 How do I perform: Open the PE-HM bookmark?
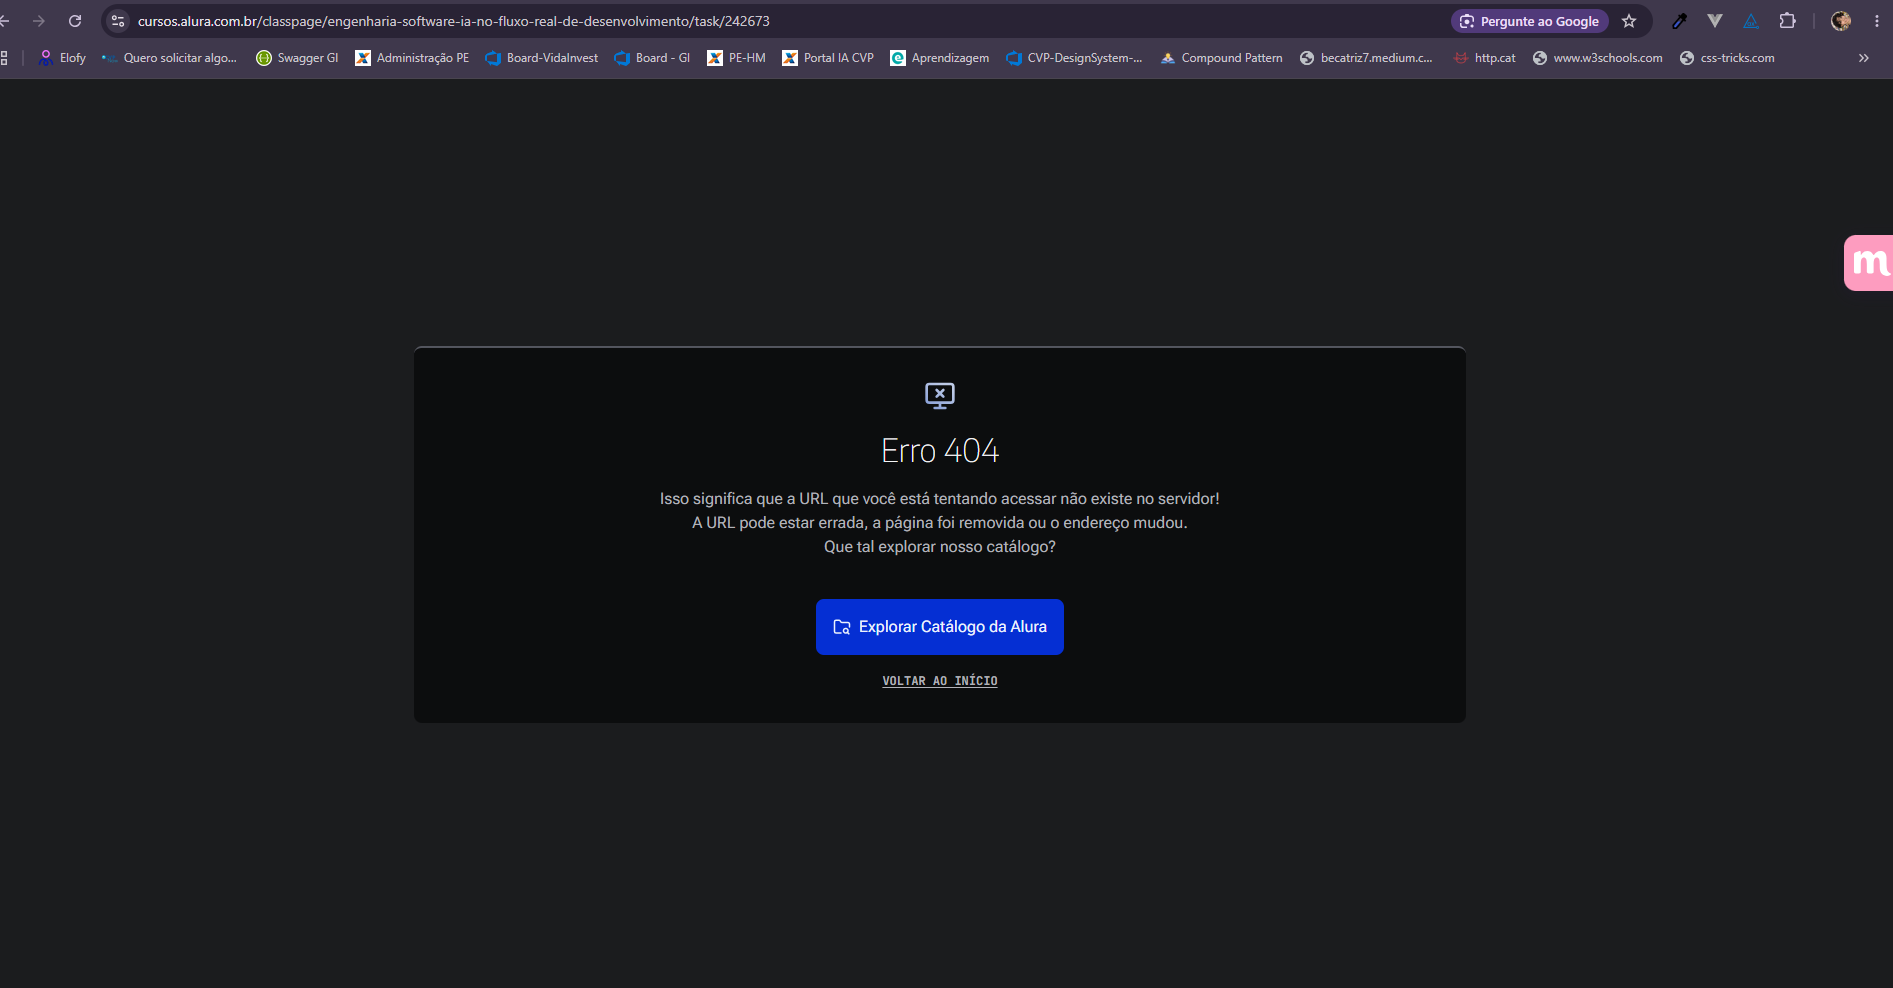pos(736,58)
